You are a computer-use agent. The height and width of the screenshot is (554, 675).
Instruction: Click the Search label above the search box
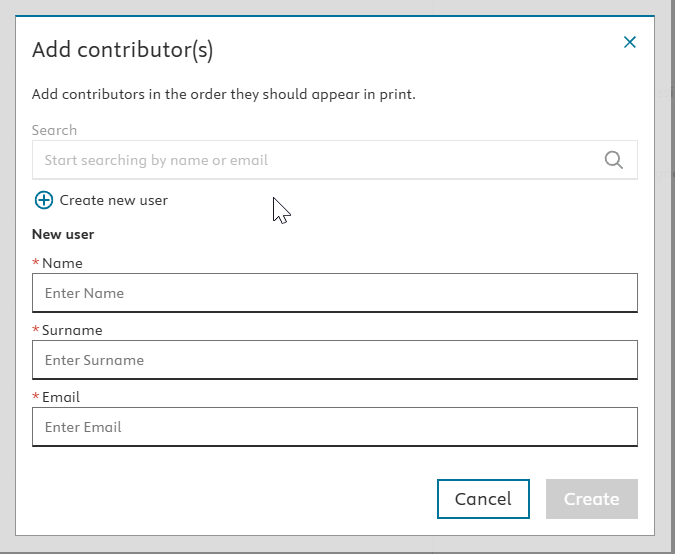point(54,130)
